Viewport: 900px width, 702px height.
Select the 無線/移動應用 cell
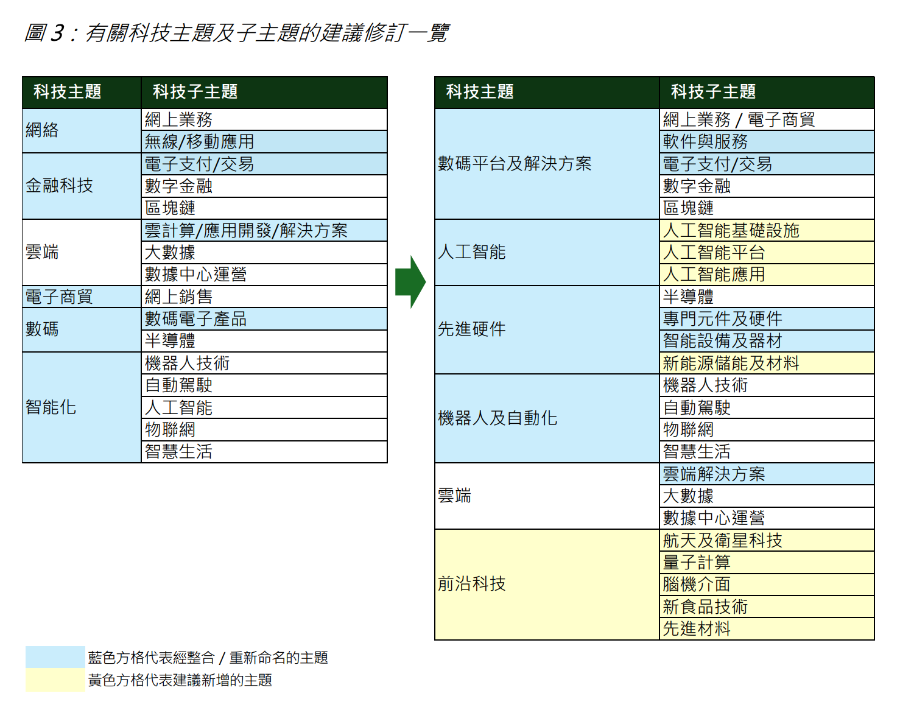(265, 142)
